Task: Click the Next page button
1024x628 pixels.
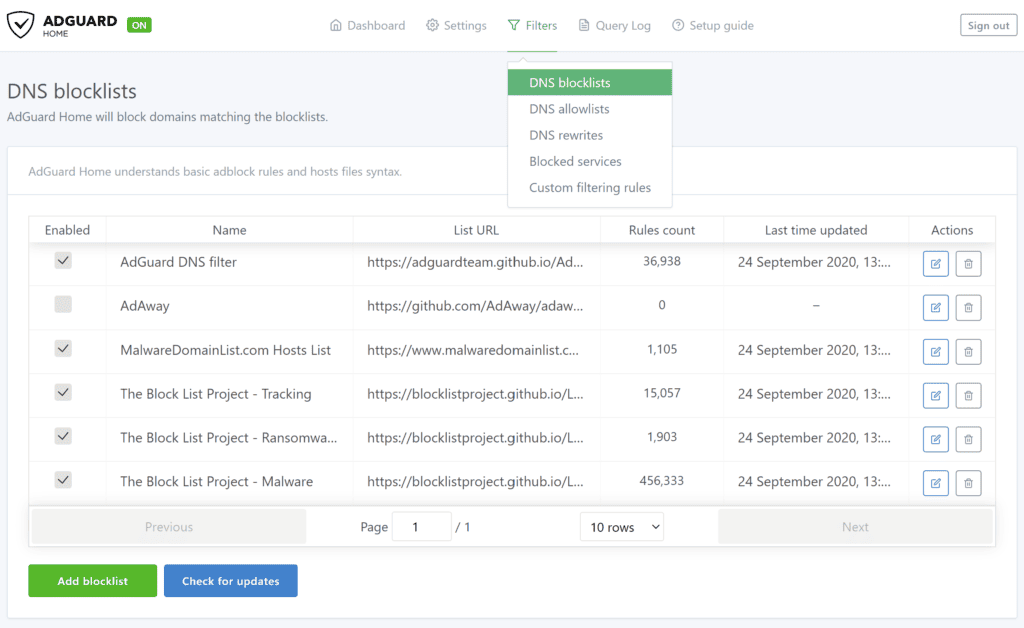Action: pyautogui.click(x=855, y=527)
